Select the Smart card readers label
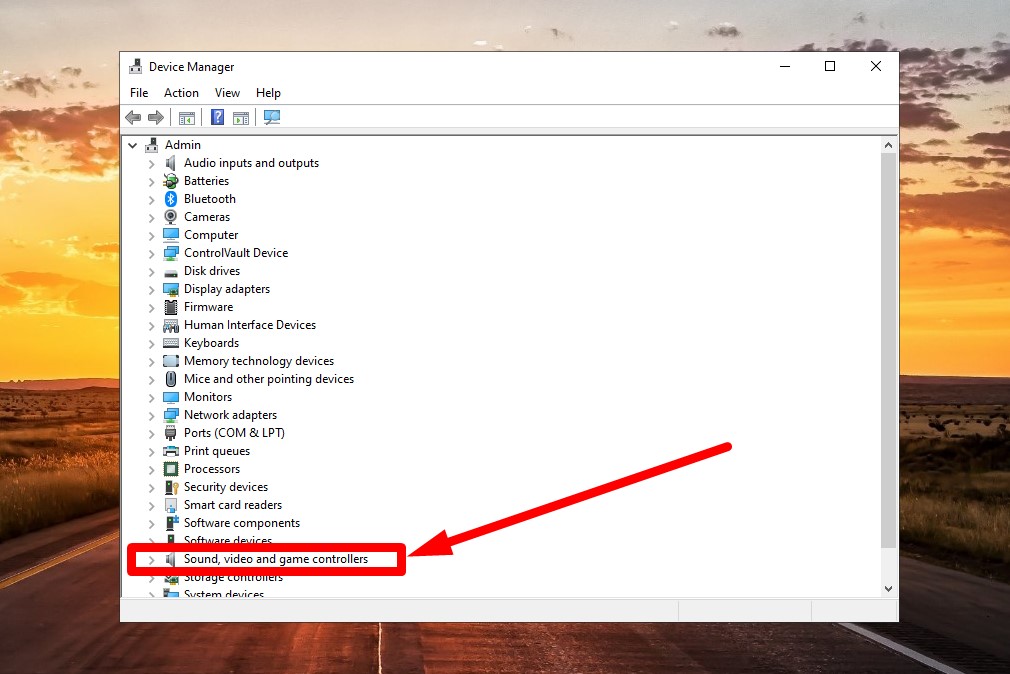Viewport: 1010px width, 674px height. 233,505
